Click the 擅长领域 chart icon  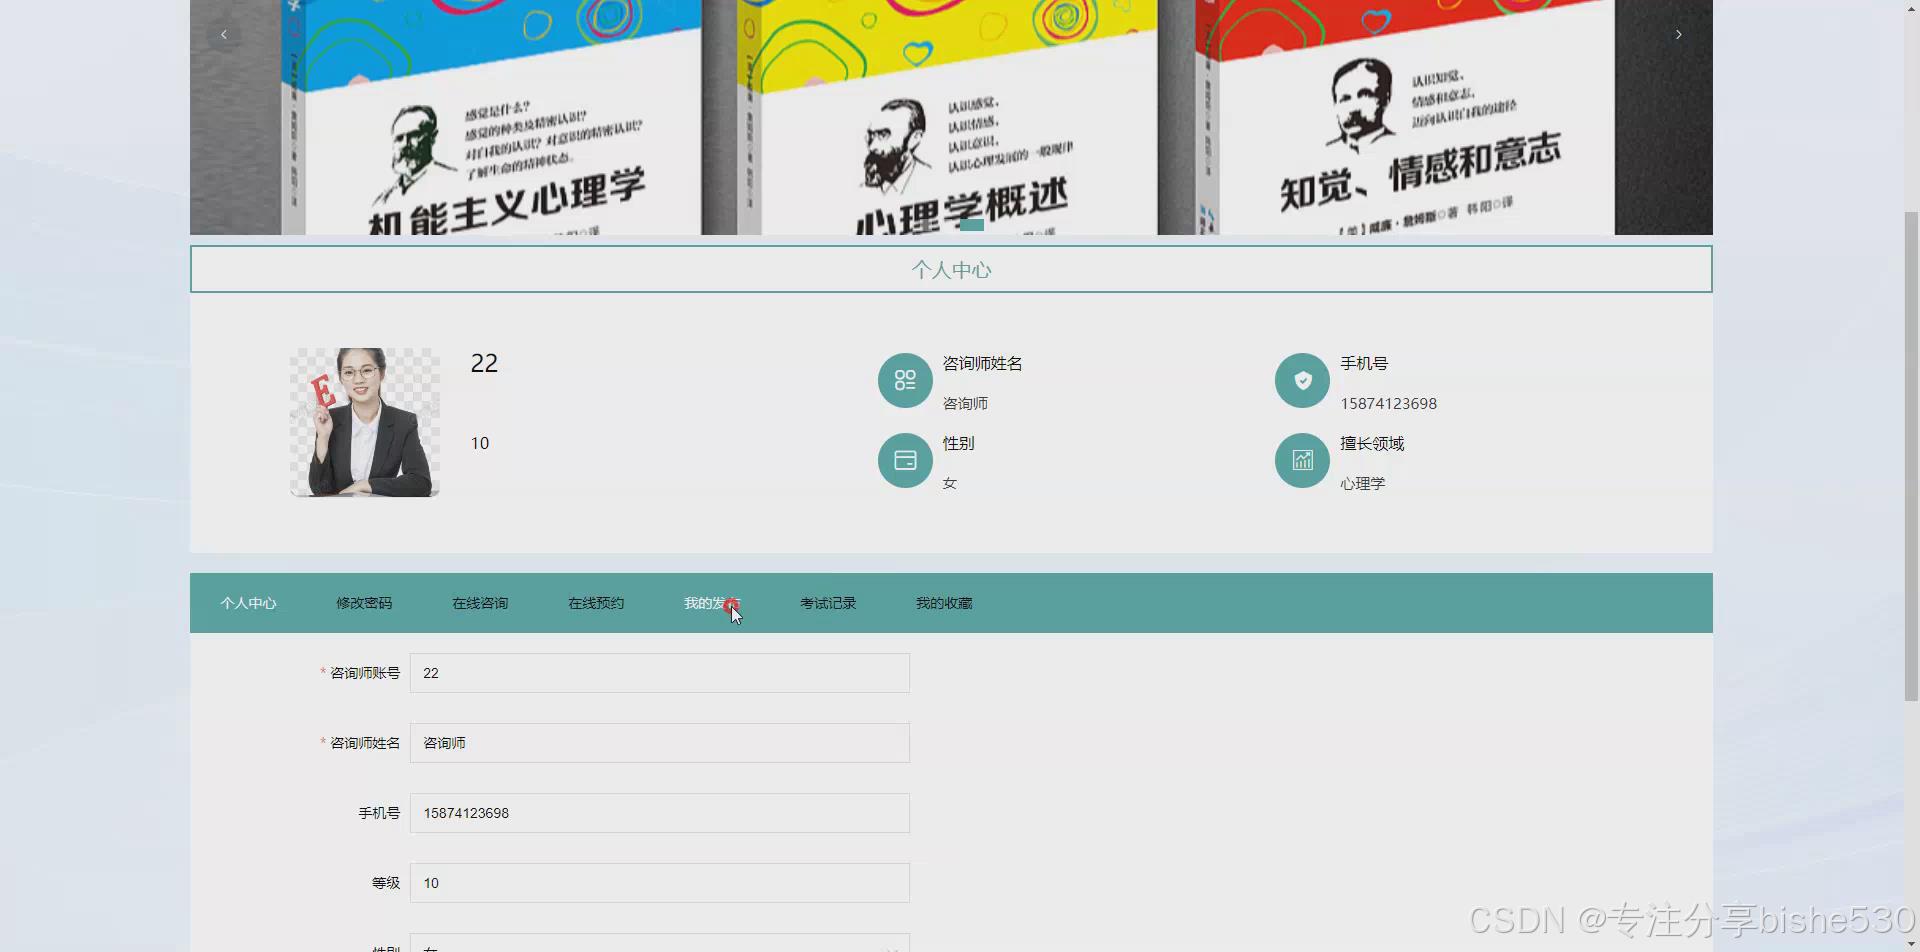tap(1302, 460)
